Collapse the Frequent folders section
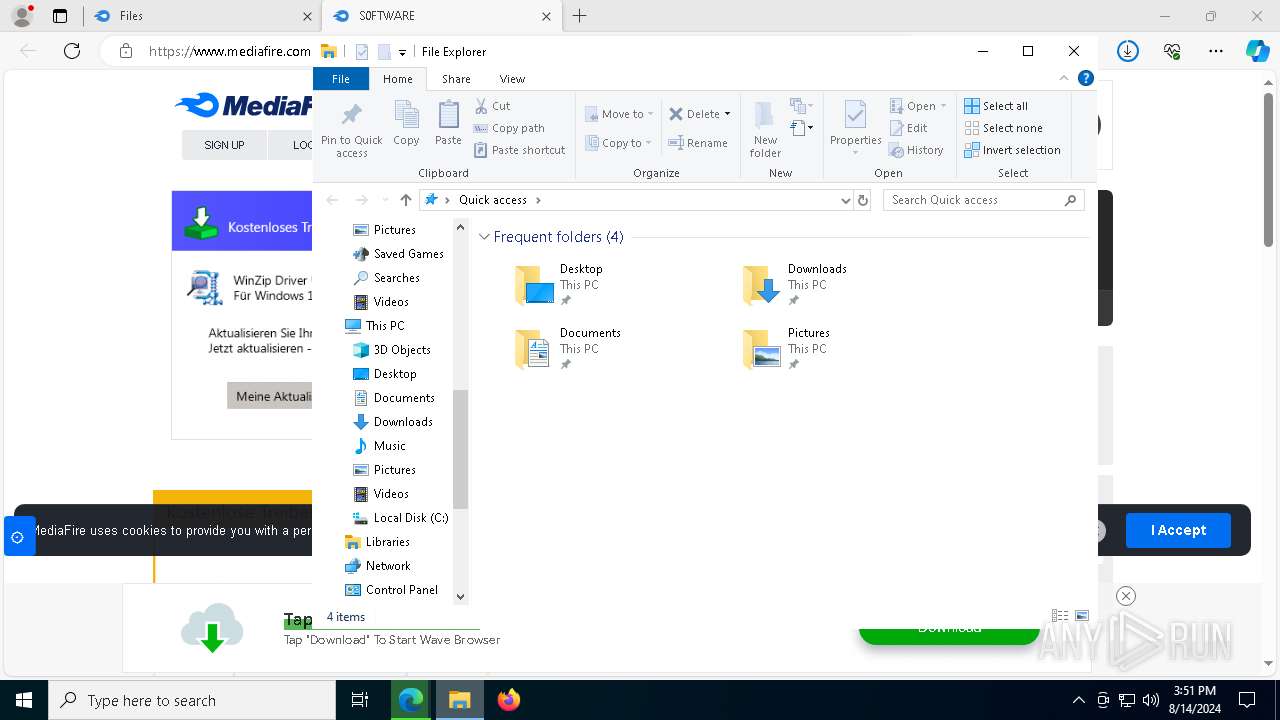 (484, 237)
